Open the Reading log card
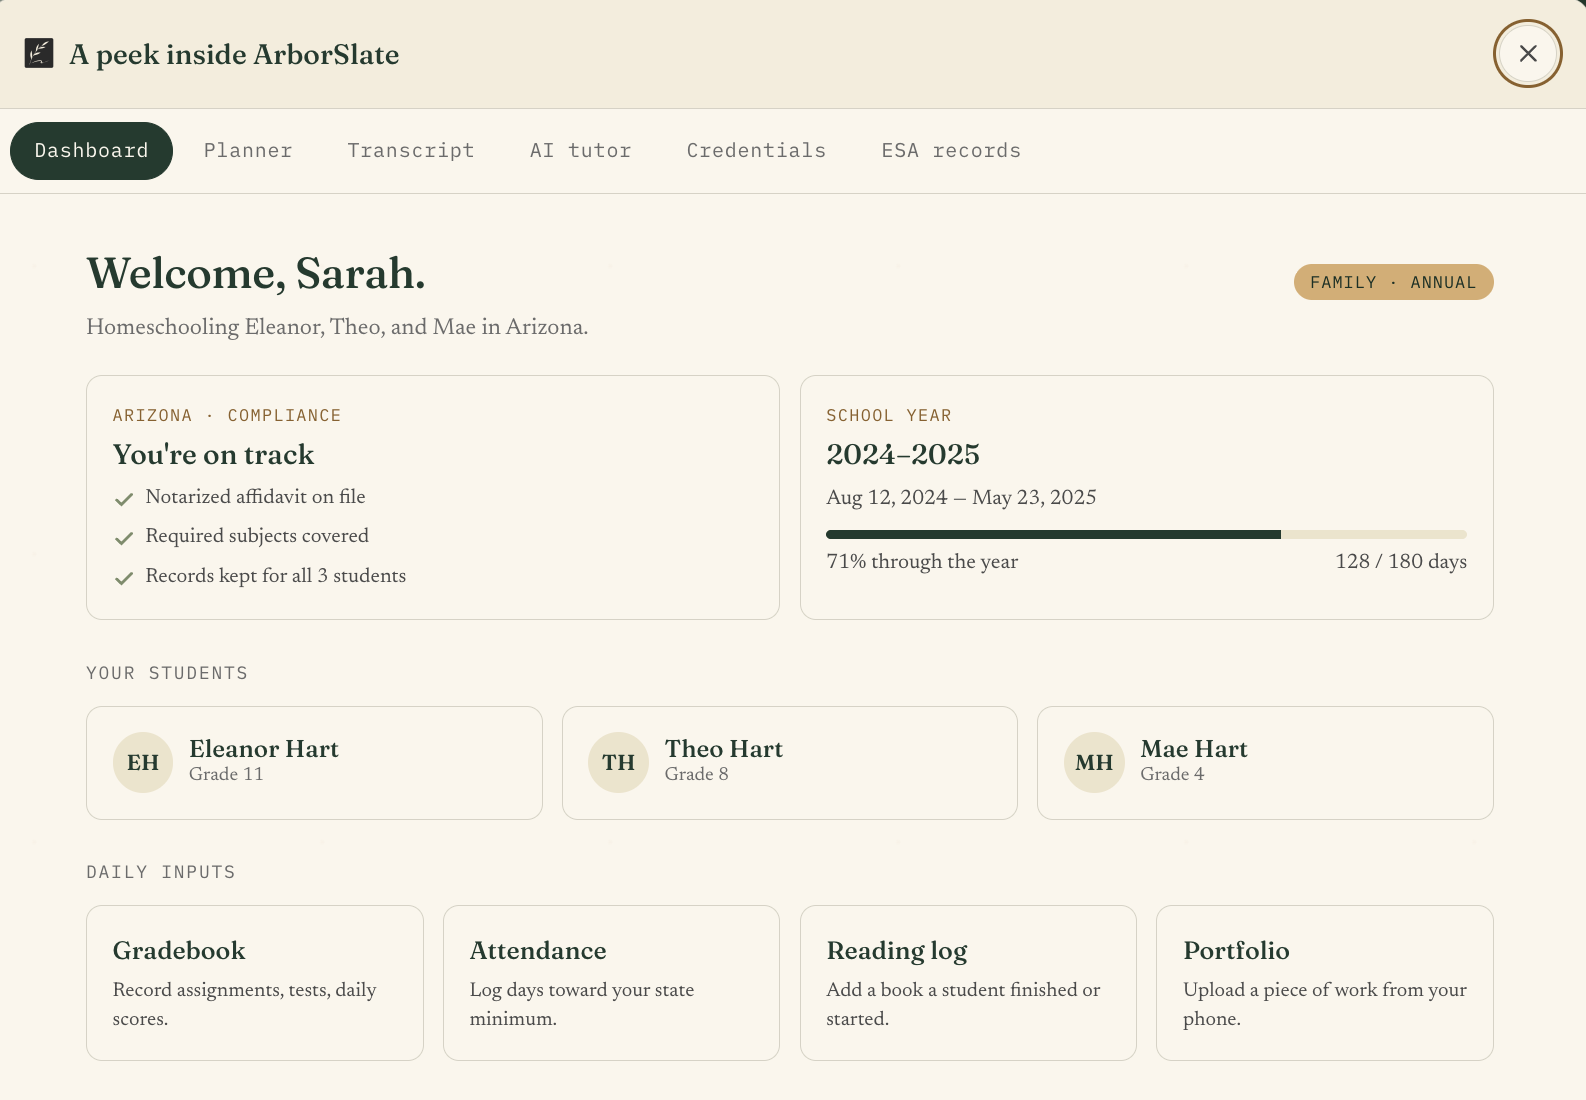Image resolution: width=1586 pixels, height=1100 pixels. click(968, 983)
